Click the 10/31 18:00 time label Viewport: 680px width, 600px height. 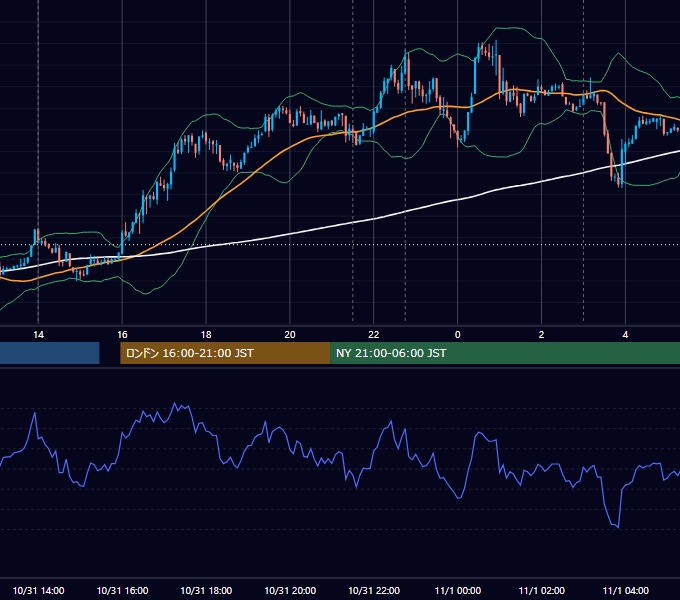click(x=206, y=590)
